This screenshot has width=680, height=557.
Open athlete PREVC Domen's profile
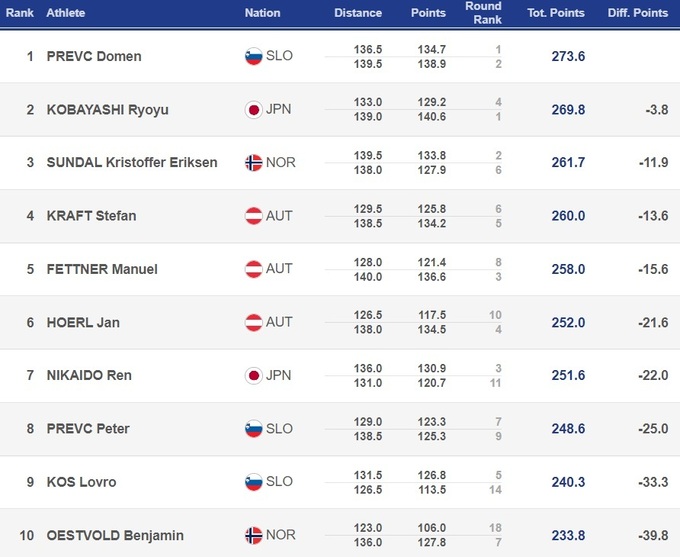click(94, 56)
